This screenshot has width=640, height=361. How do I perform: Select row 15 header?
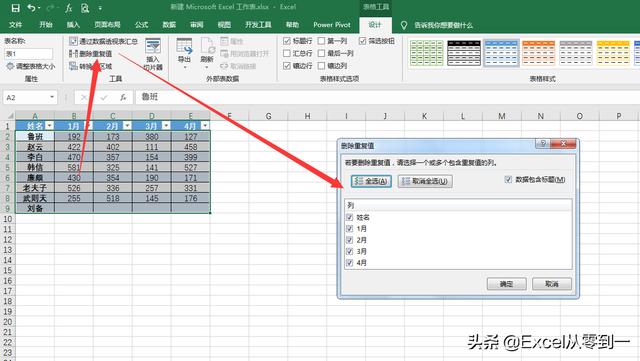8,270
